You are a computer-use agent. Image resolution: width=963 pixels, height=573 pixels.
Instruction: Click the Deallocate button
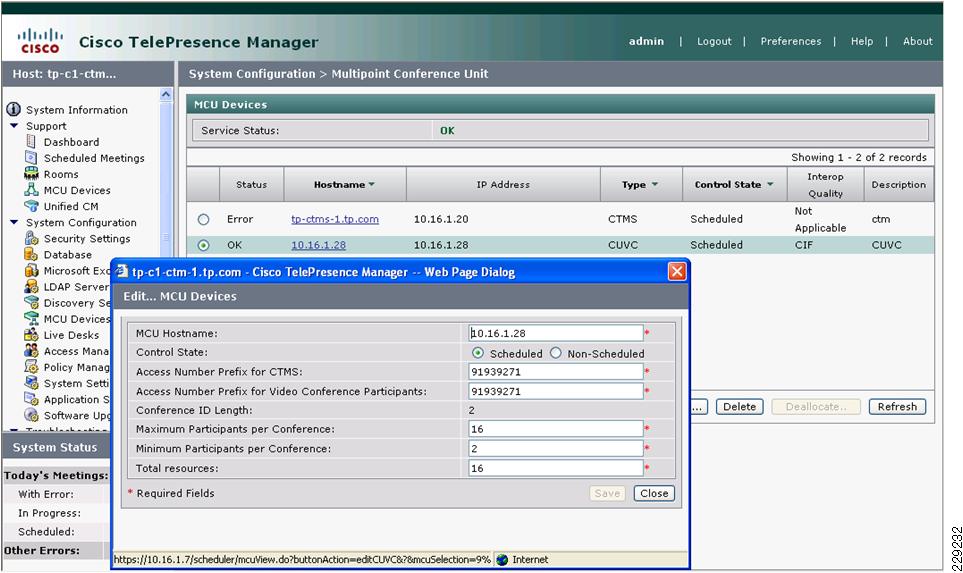816,407
